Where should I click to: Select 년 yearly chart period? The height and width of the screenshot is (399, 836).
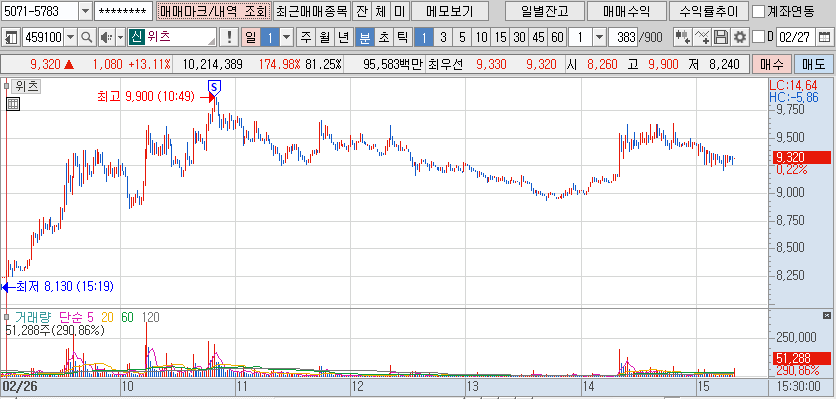343,37
